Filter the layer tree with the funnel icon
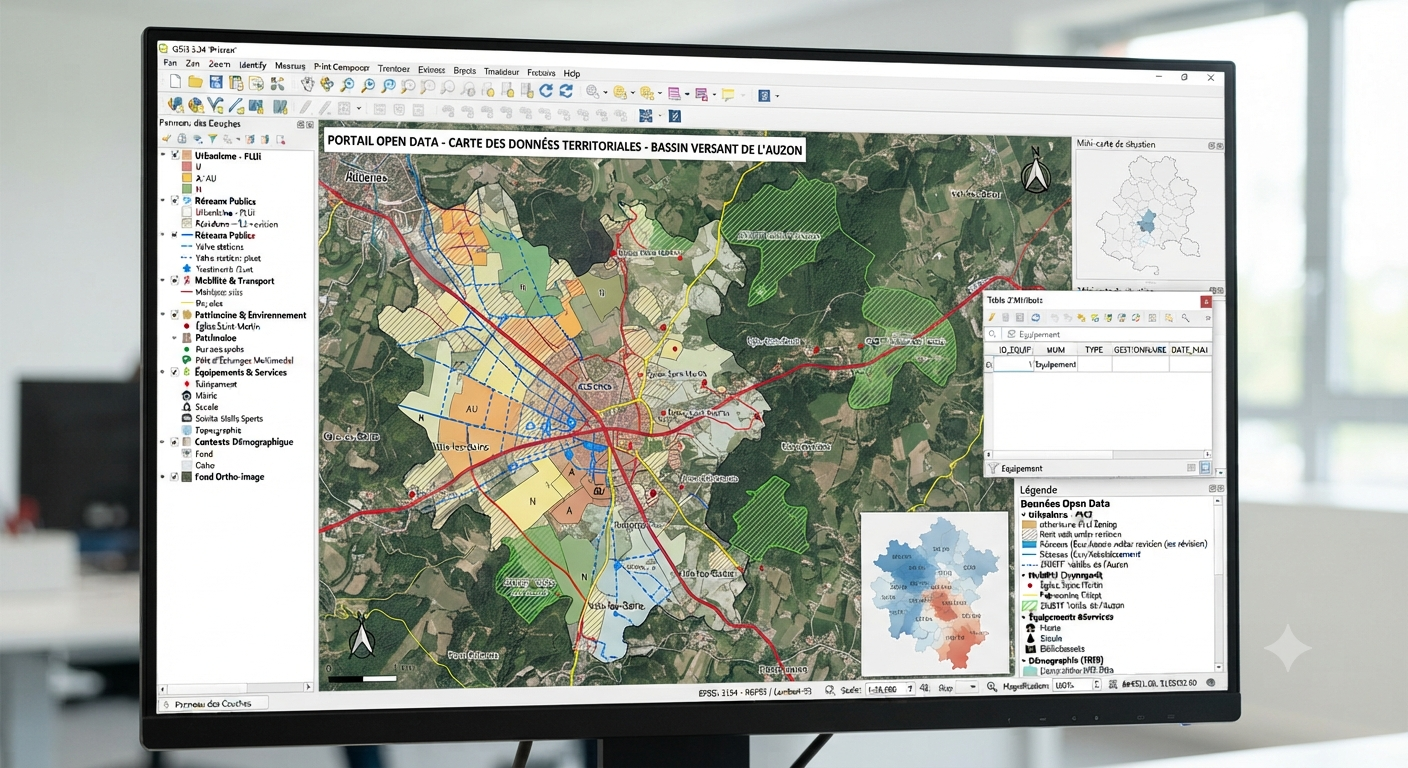Image resolution: width=1408 pixels, height=768 pixels. pyautogui.click(x=212, y=139)
